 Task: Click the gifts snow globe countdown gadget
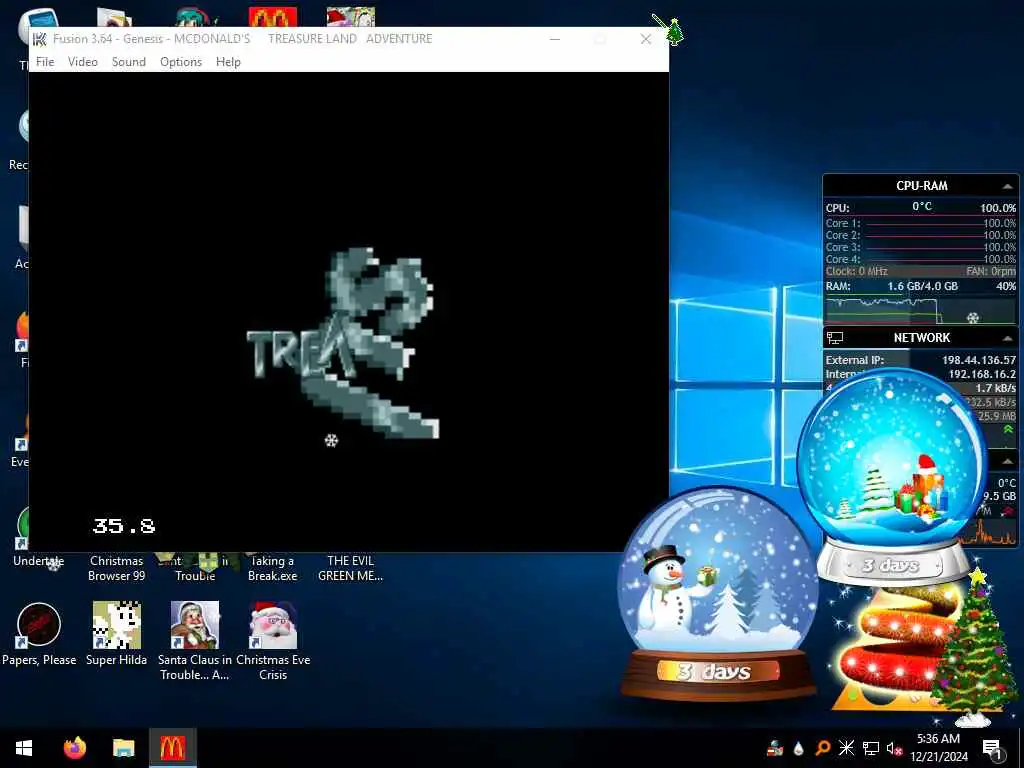click(x=891, y=477)
